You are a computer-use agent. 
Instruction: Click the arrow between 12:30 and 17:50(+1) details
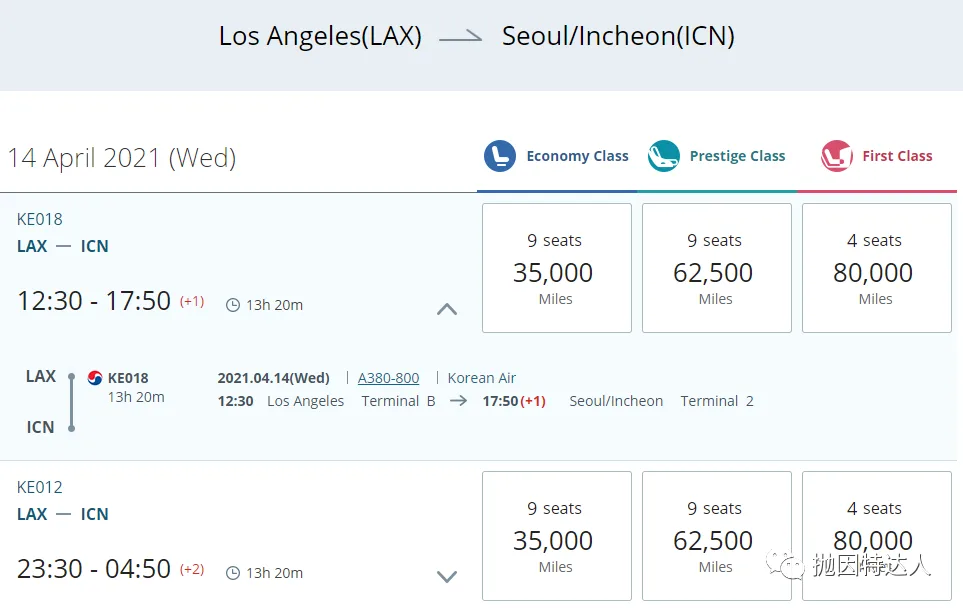click(458, 401)
